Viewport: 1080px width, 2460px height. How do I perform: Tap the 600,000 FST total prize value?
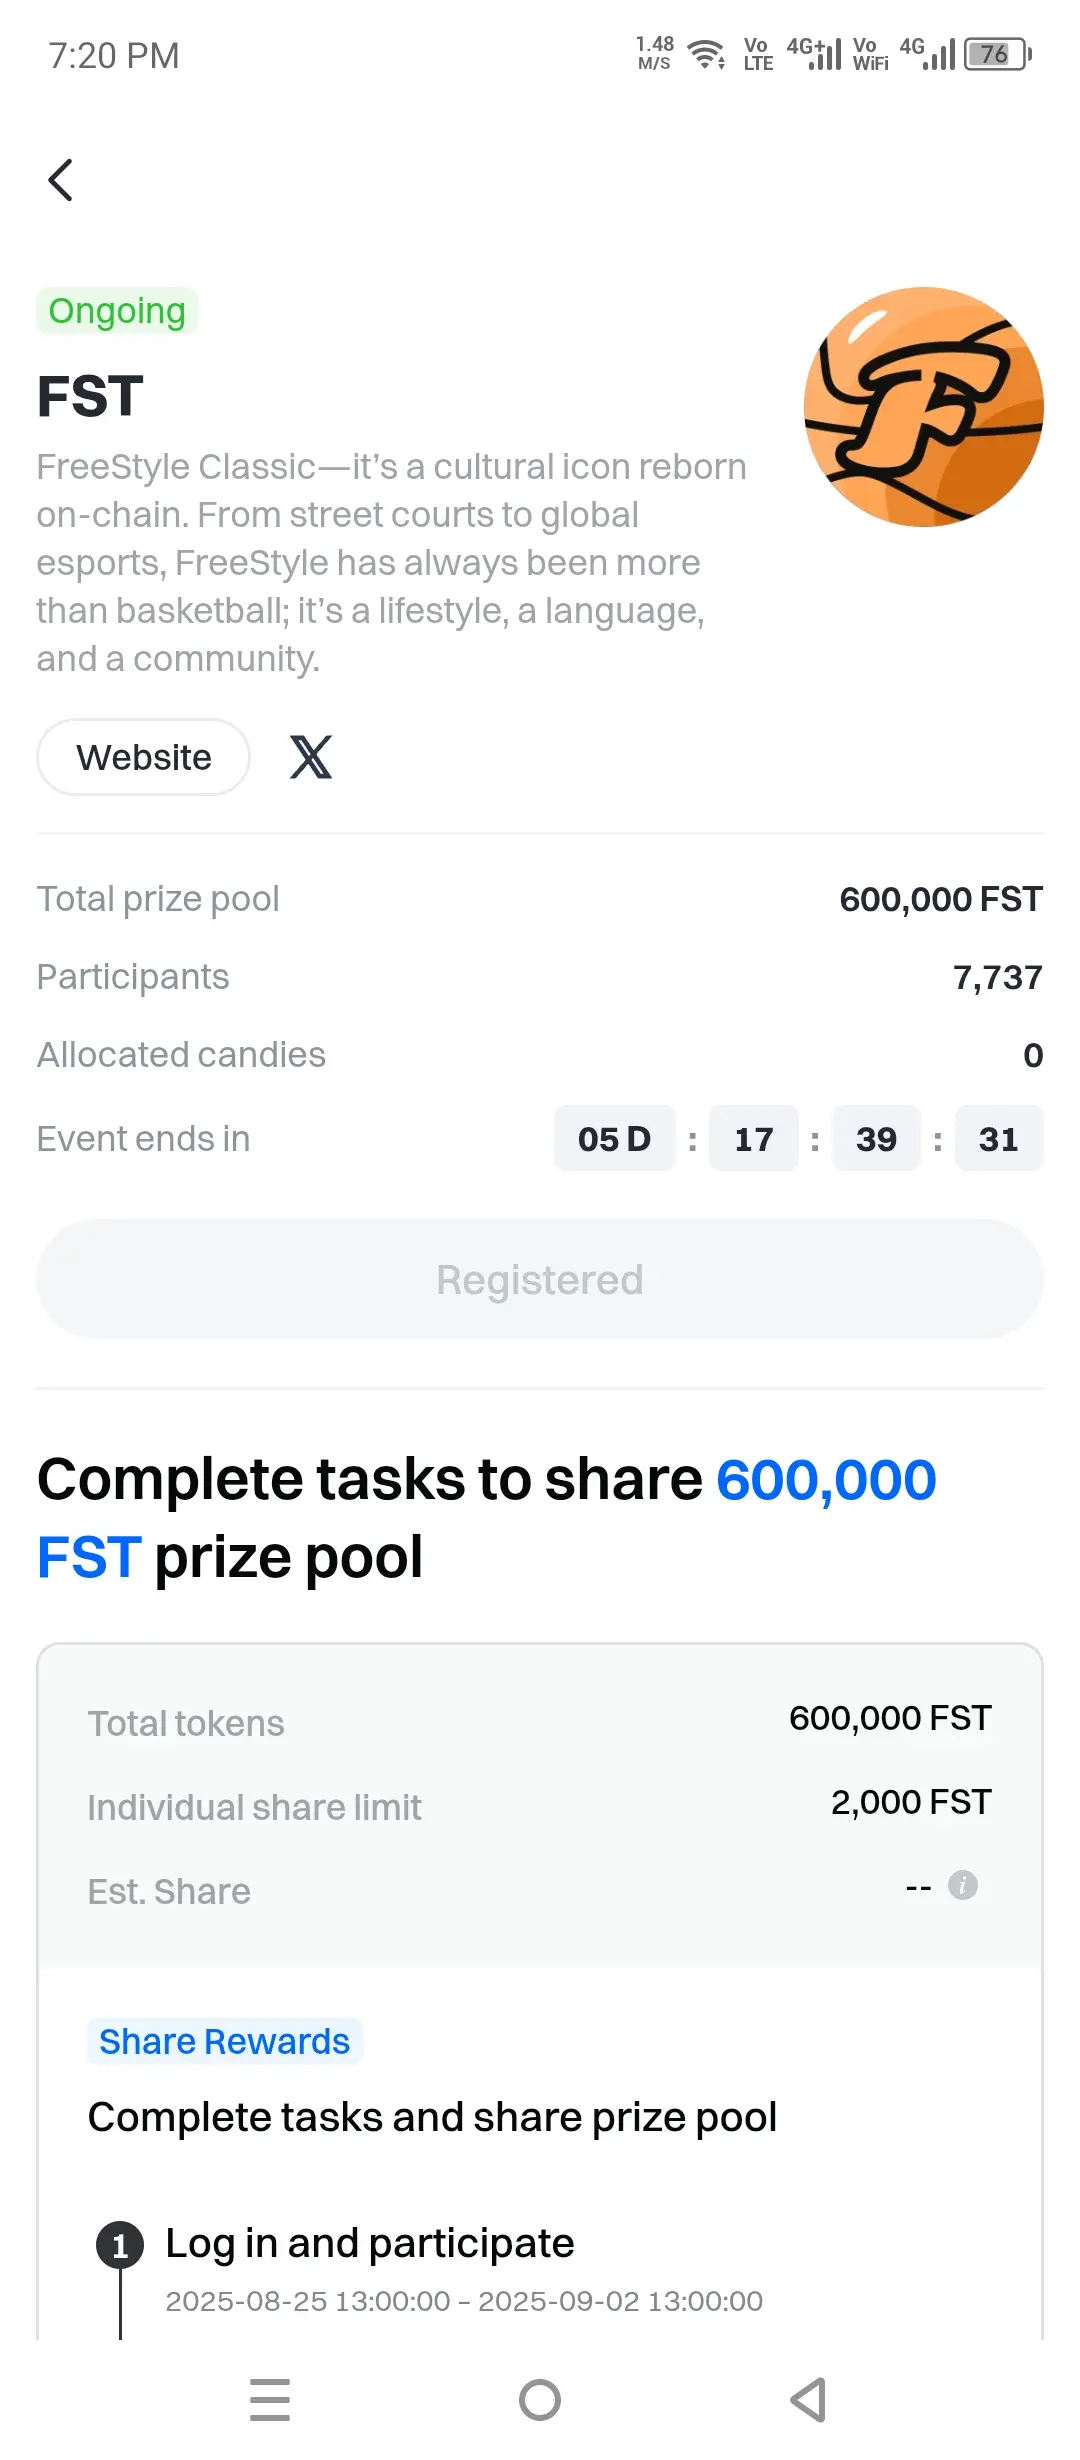coord(941,899)
